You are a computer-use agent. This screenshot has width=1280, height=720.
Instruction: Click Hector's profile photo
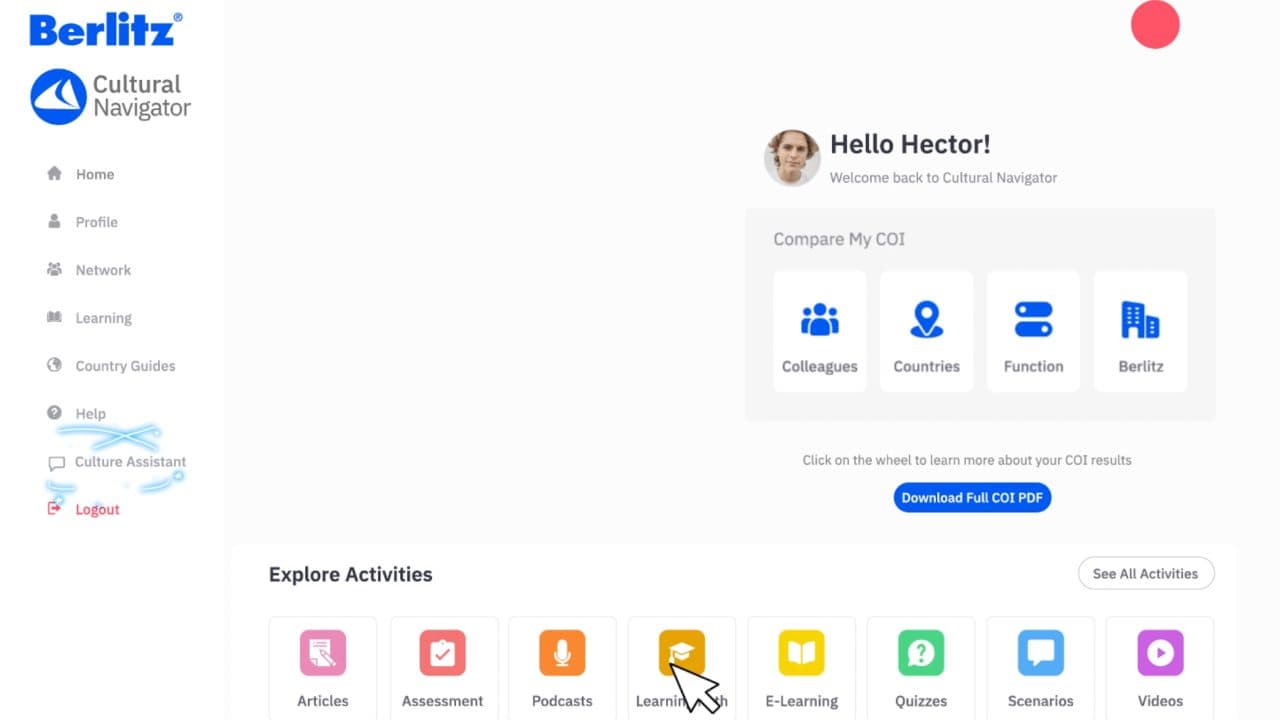point(792,158)
